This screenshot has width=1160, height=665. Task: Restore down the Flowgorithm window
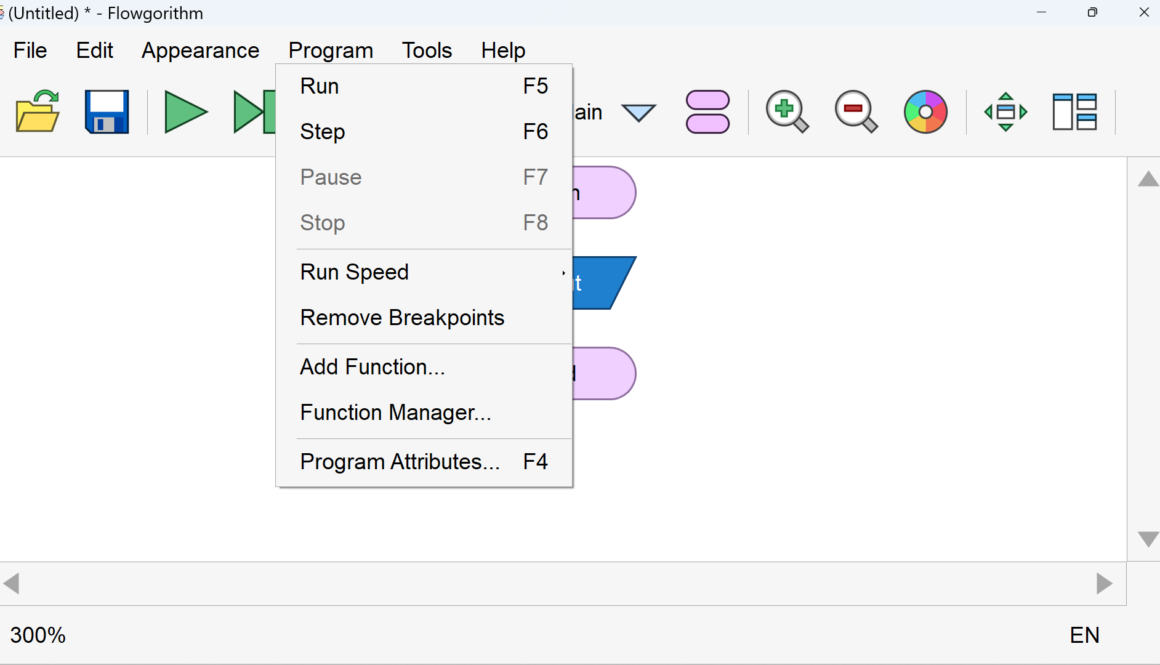coord(1093,13)
